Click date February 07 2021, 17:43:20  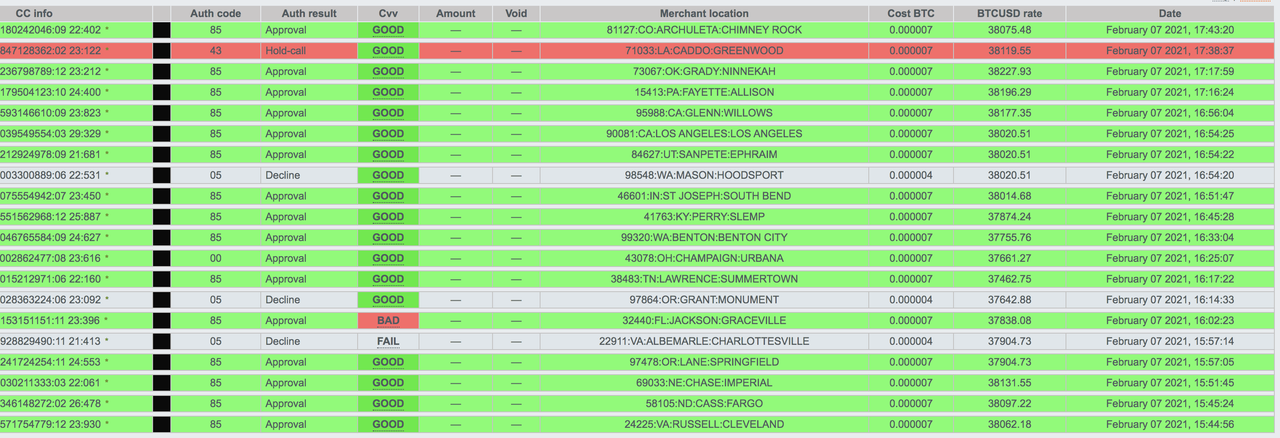click(x=1170, y=30)
